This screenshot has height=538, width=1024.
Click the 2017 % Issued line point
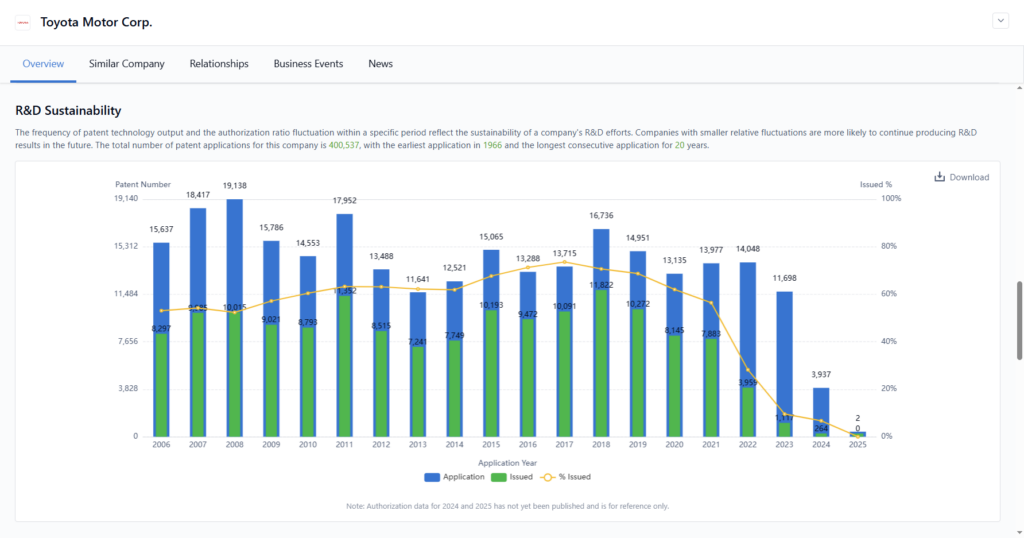(564, 262)
